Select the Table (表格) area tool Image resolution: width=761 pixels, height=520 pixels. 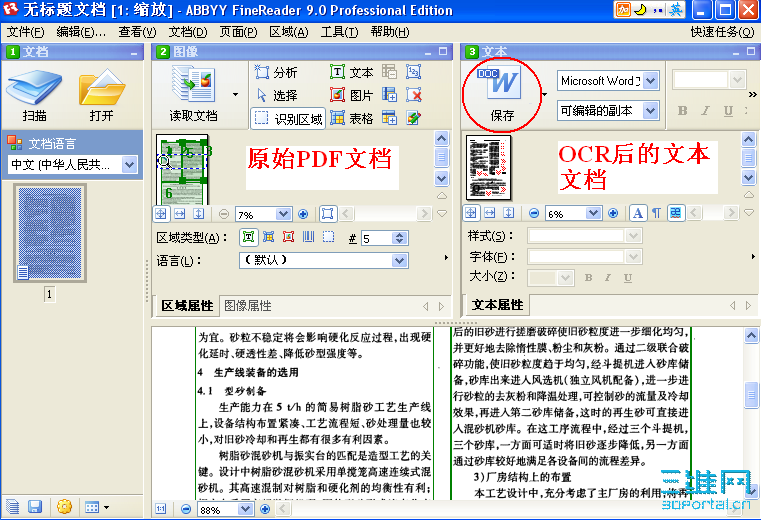coord(352,118)
